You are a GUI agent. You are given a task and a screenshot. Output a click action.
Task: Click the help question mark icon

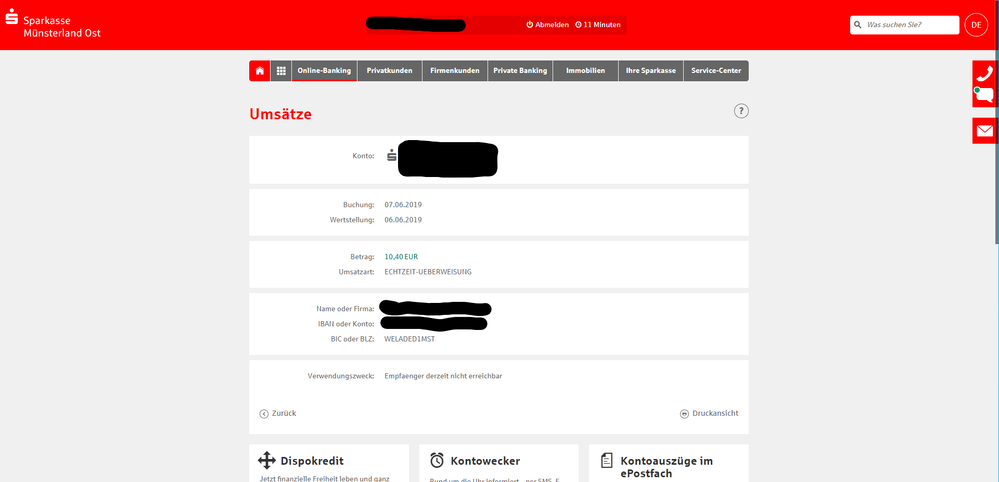click(741, 111)
